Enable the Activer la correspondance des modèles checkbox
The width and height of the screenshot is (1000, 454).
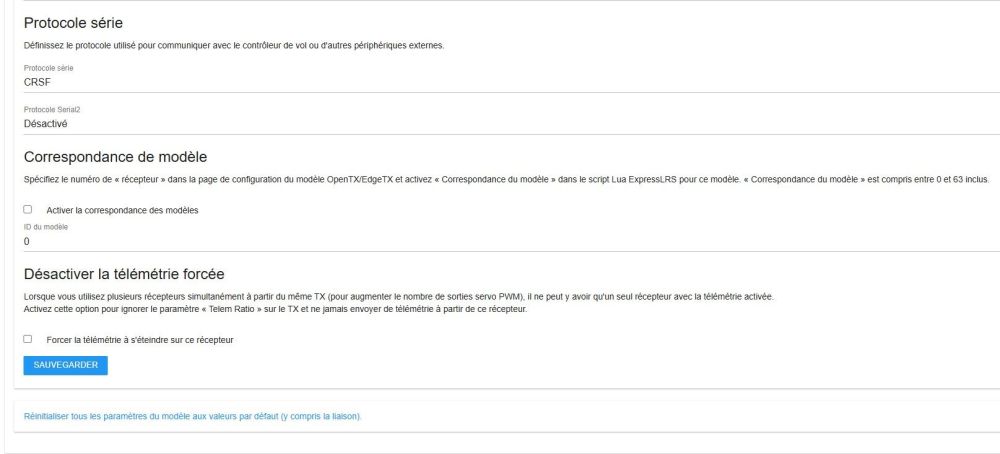click(x=28, y=210)
